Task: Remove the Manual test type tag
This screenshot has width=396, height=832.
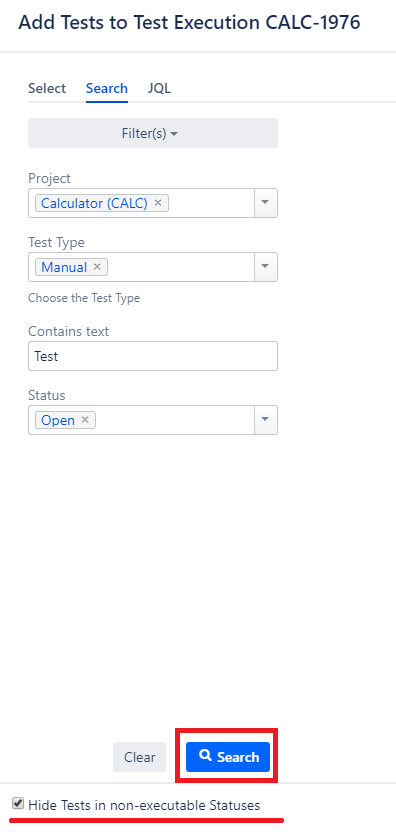Action: tap(97, 267)
